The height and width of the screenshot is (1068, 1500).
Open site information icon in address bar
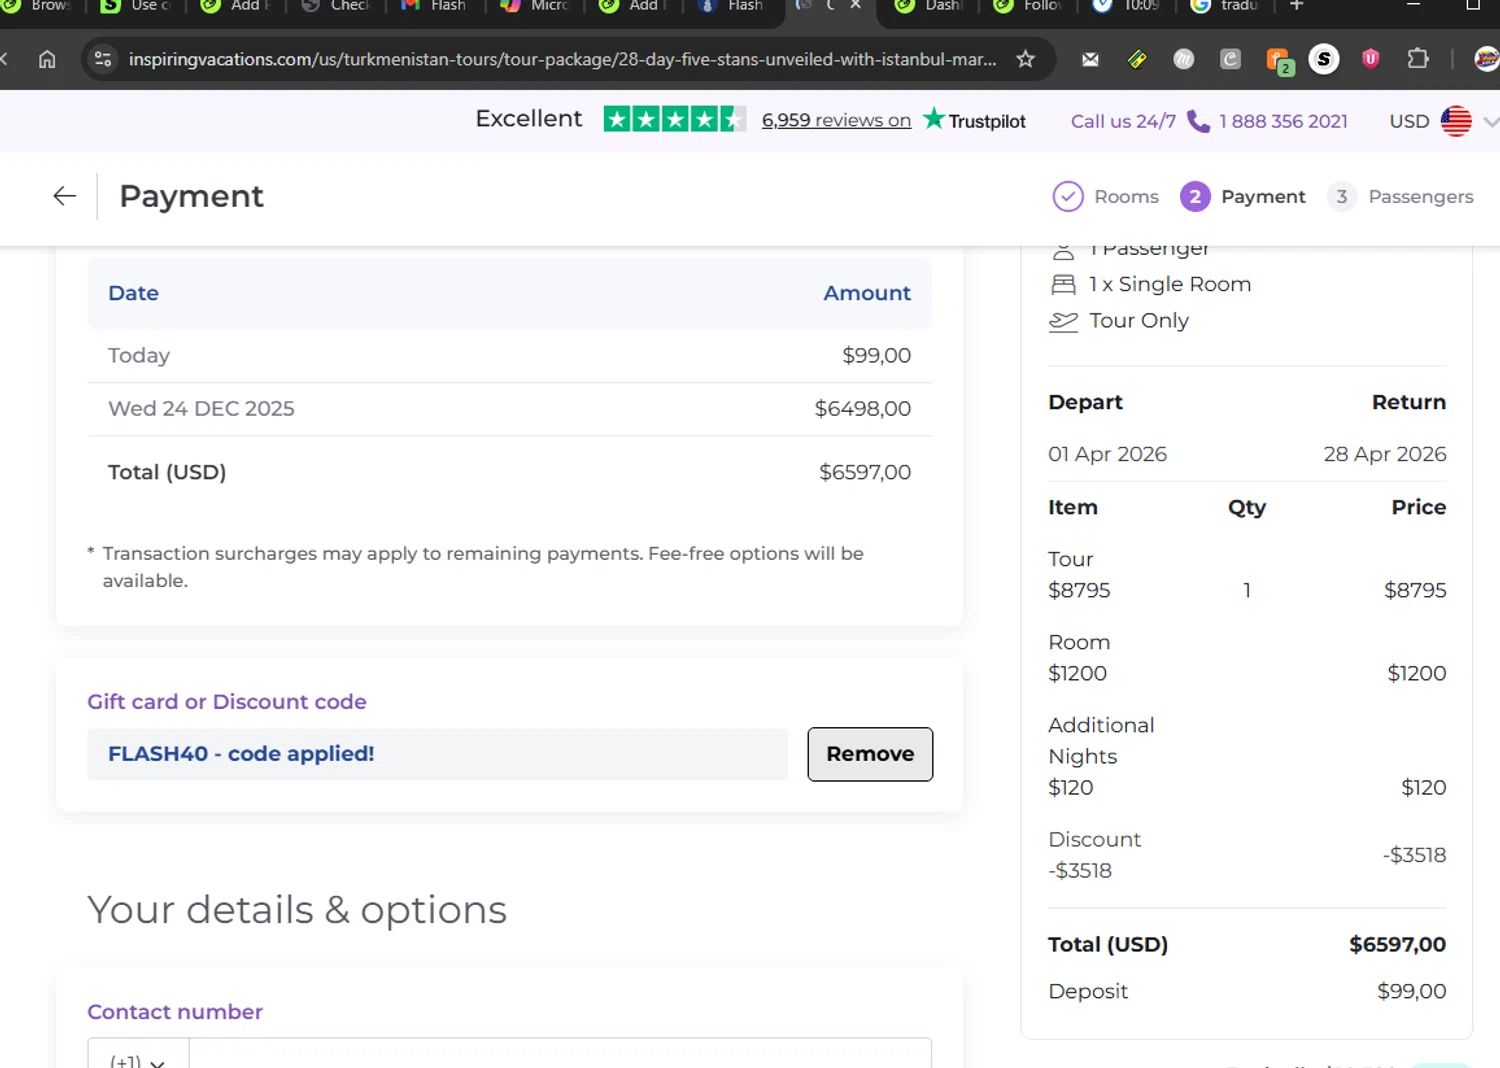coord(103,59)
